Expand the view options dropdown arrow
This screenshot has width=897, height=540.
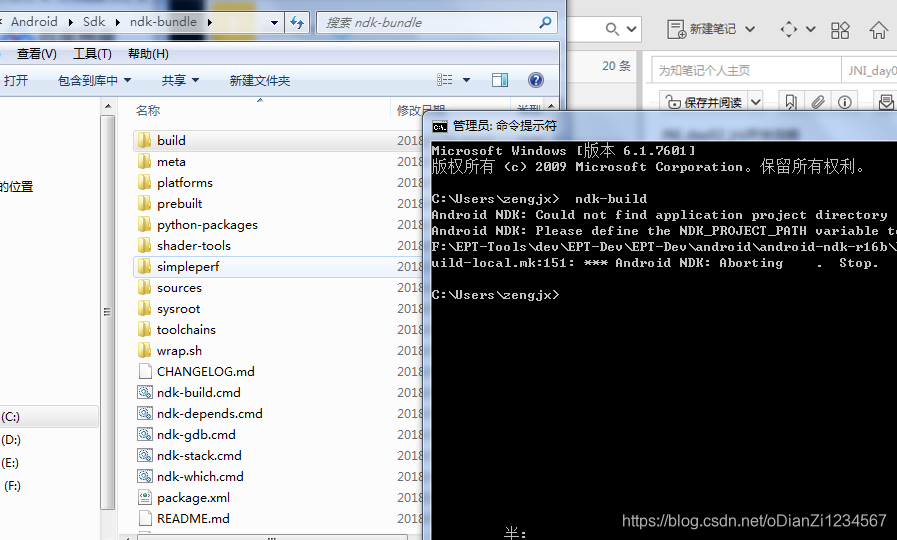tap(466, 80)
